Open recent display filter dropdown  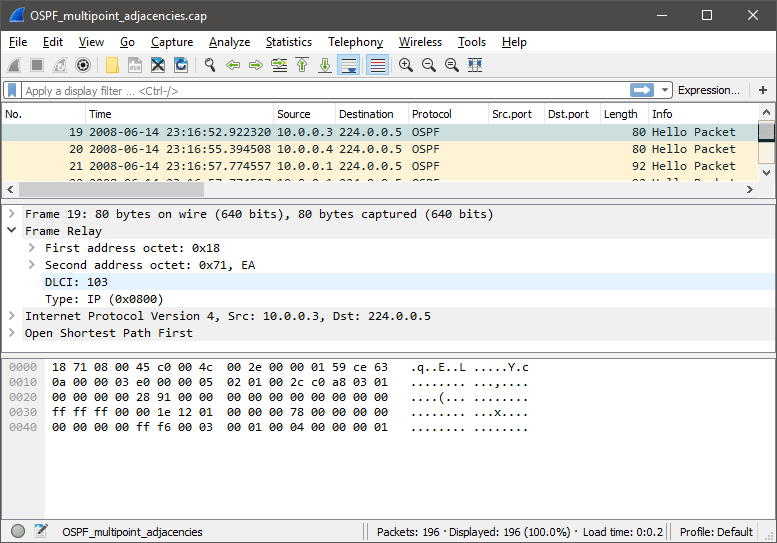coord(665,90)
